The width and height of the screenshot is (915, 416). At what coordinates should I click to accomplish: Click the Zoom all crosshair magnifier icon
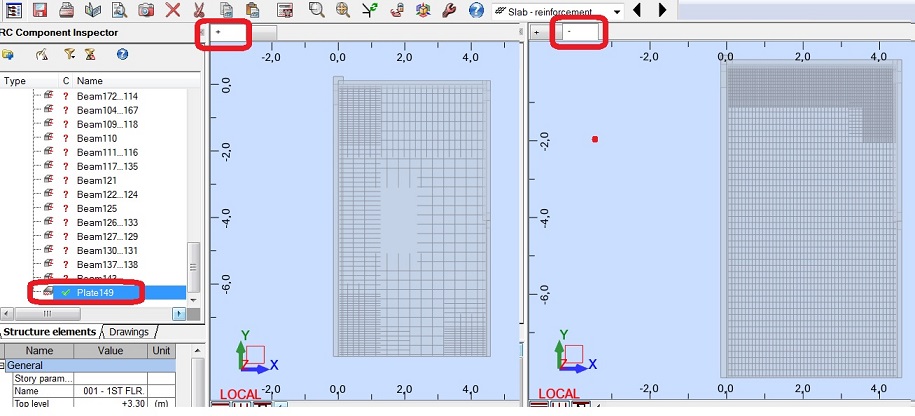tap(343, 10)
